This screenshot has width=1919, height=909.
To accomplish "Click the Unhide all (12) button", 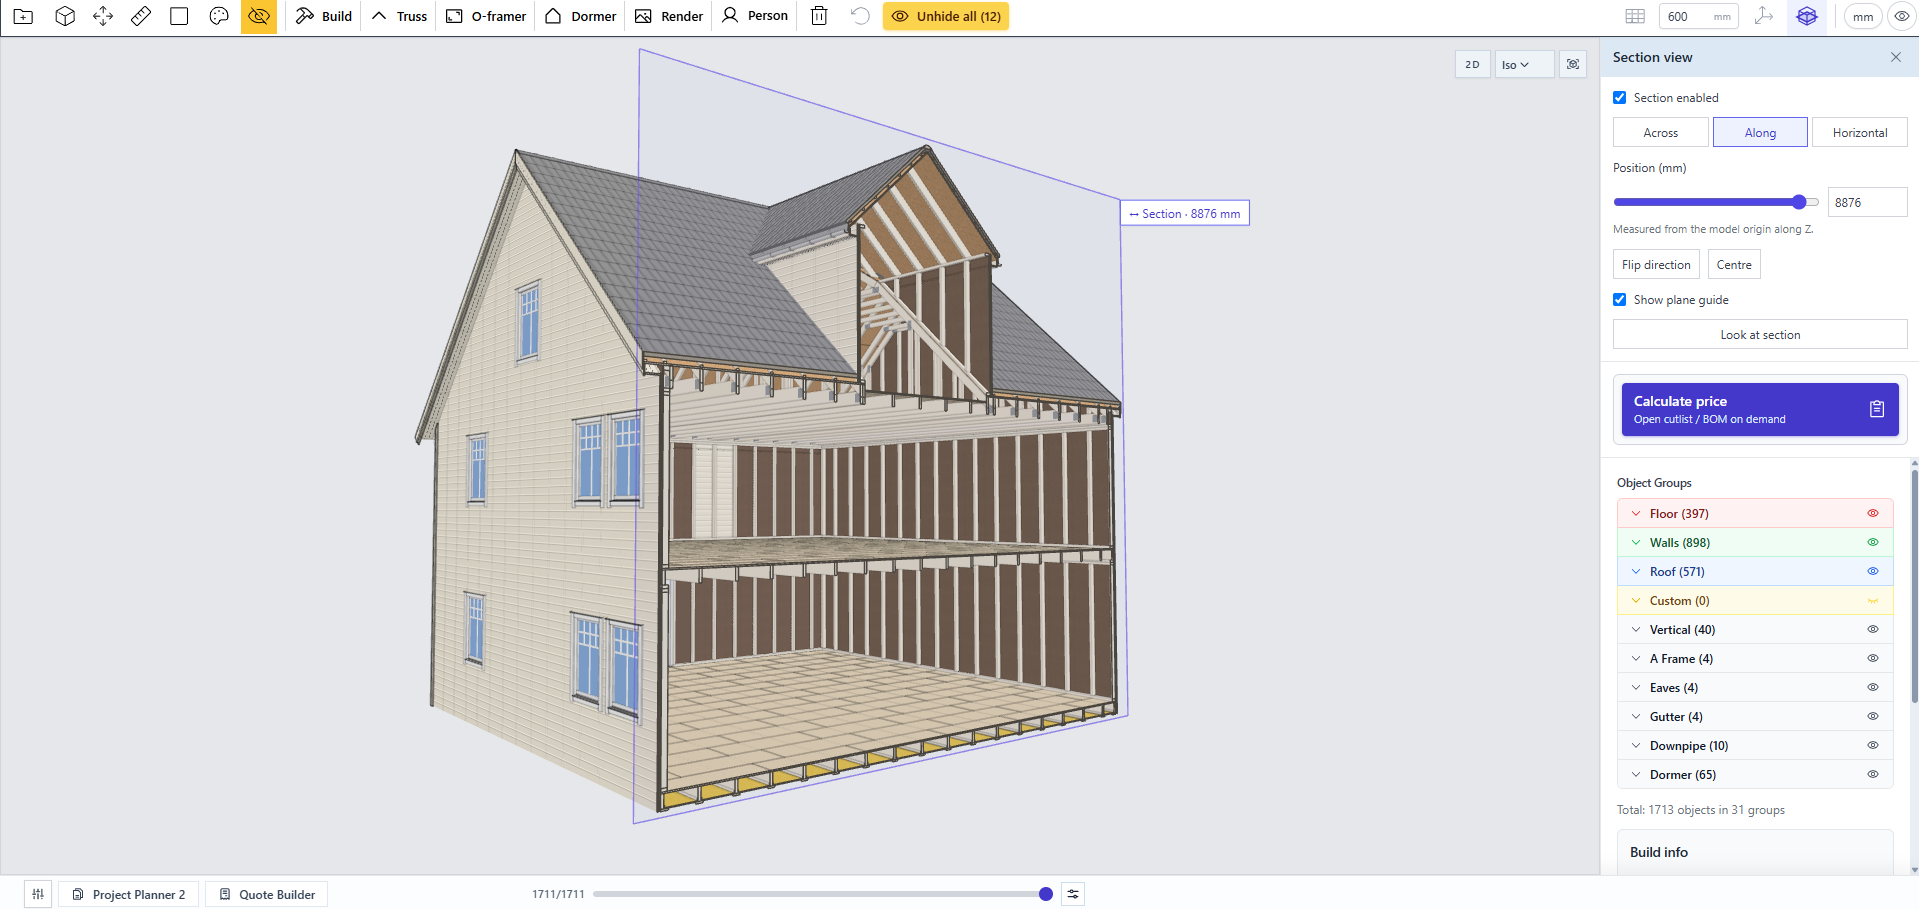I will pos(946,16).
